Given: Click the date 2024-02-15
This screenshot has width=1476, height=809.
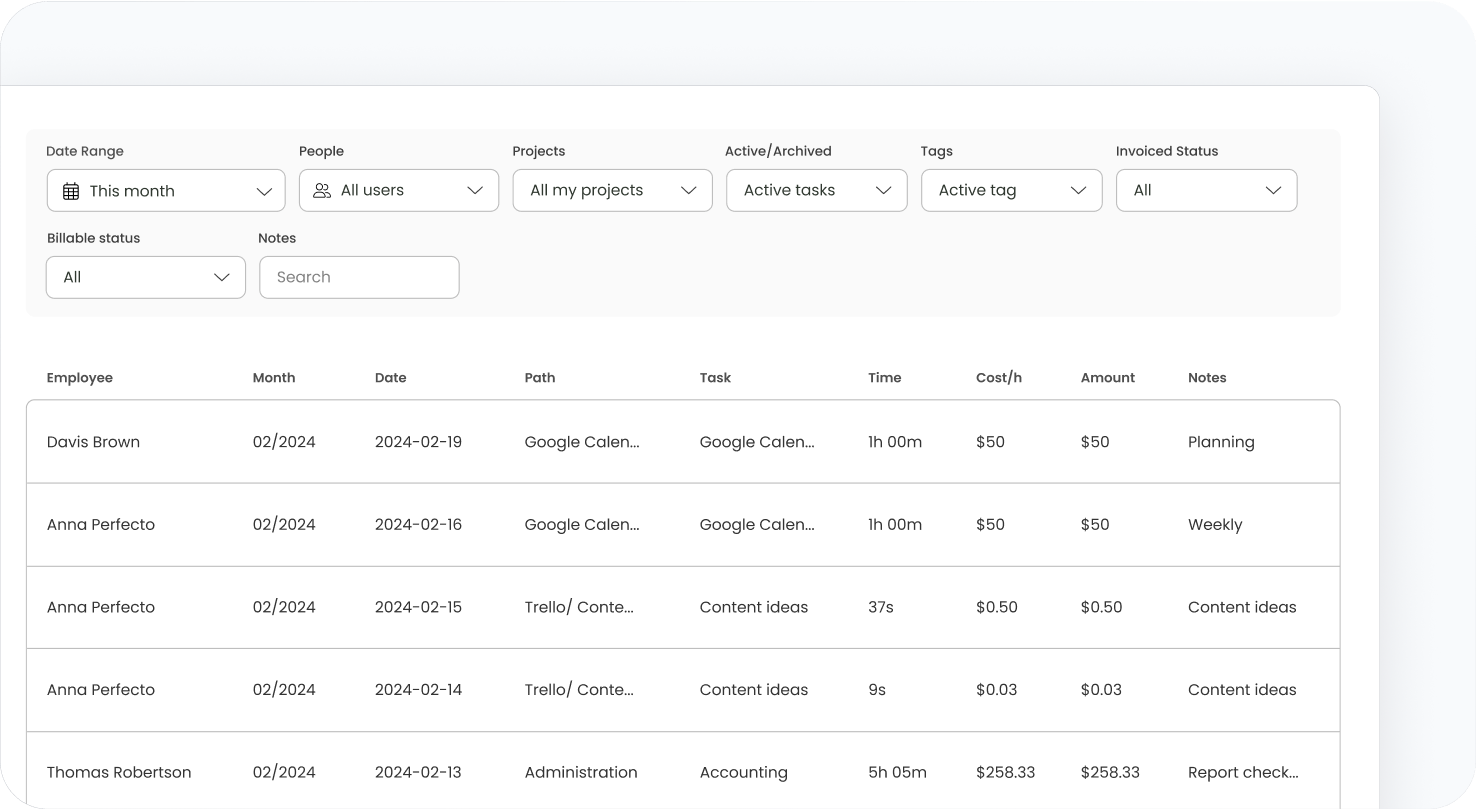Looking at the screenshot, I should [418, 607].
